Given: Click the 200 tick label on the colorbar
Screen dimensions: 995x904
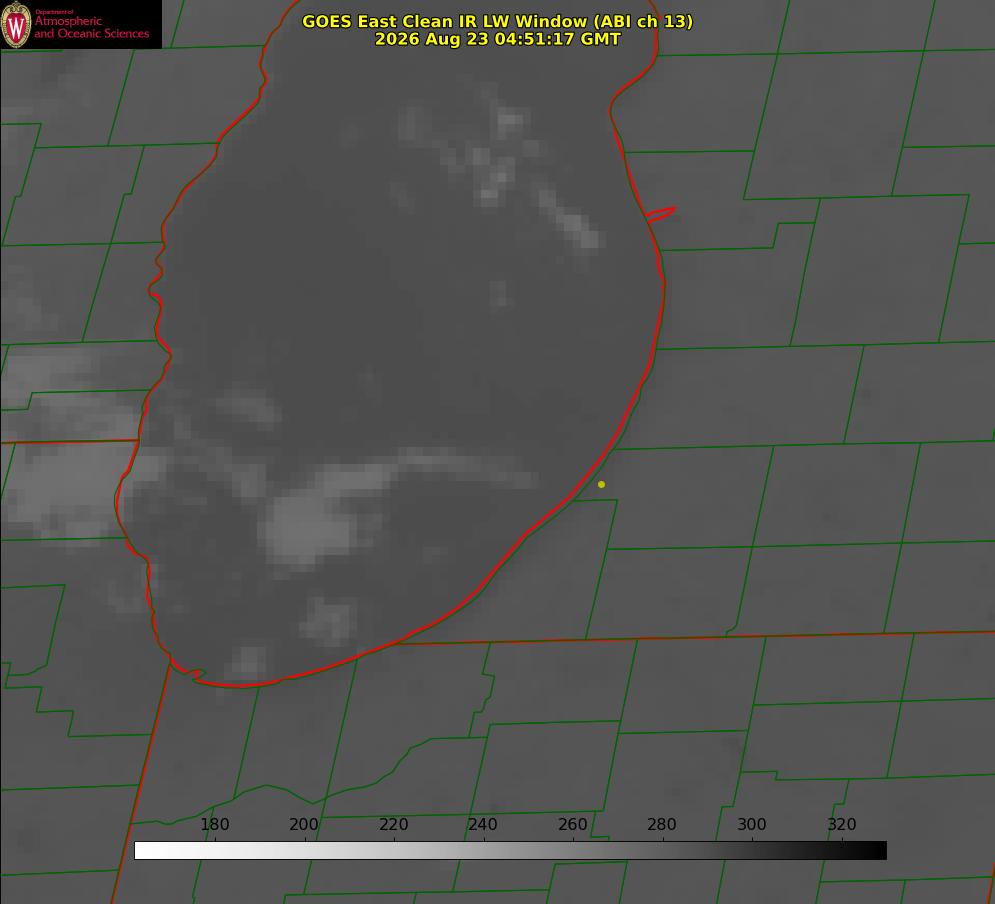Looking at the screenshot, I should [304, 824].
